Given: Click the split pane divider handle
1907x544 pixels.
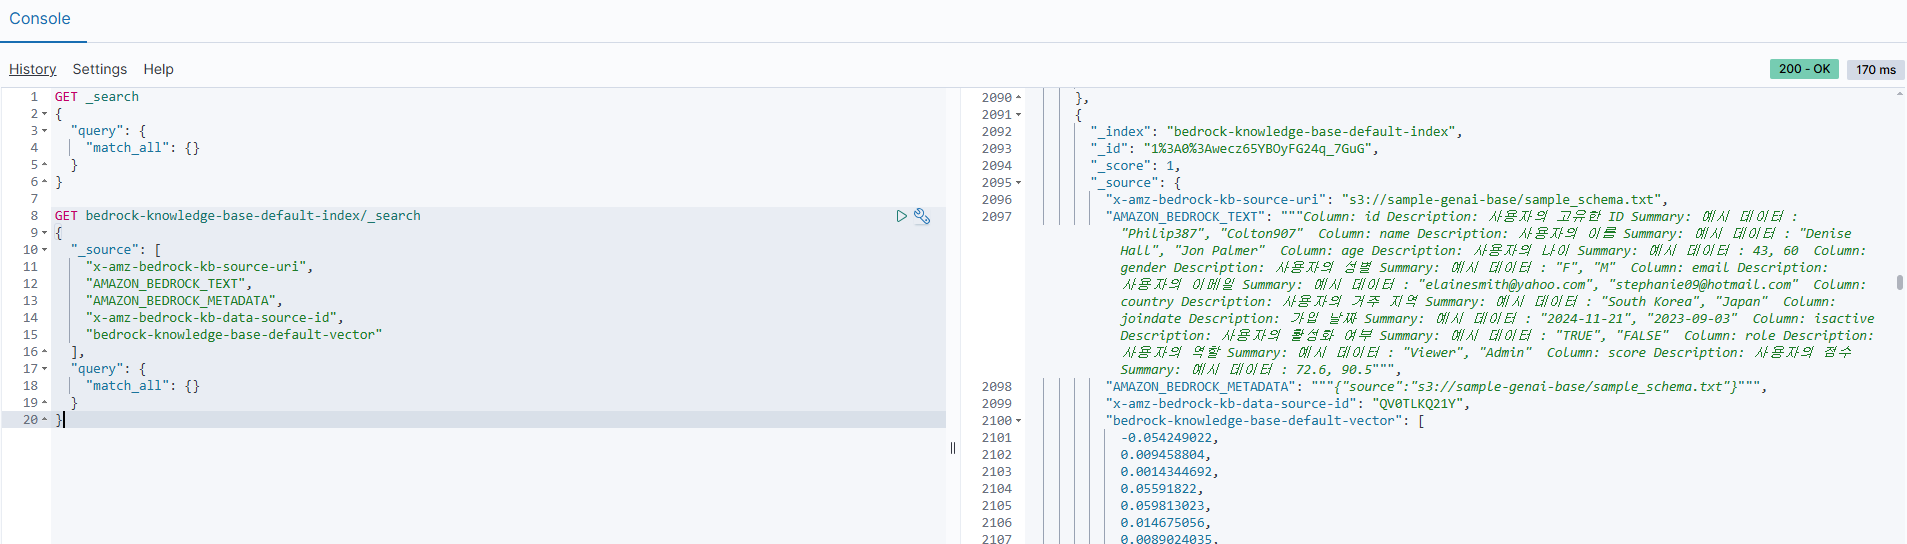Looking at the screenshot, I should (953, 448).
